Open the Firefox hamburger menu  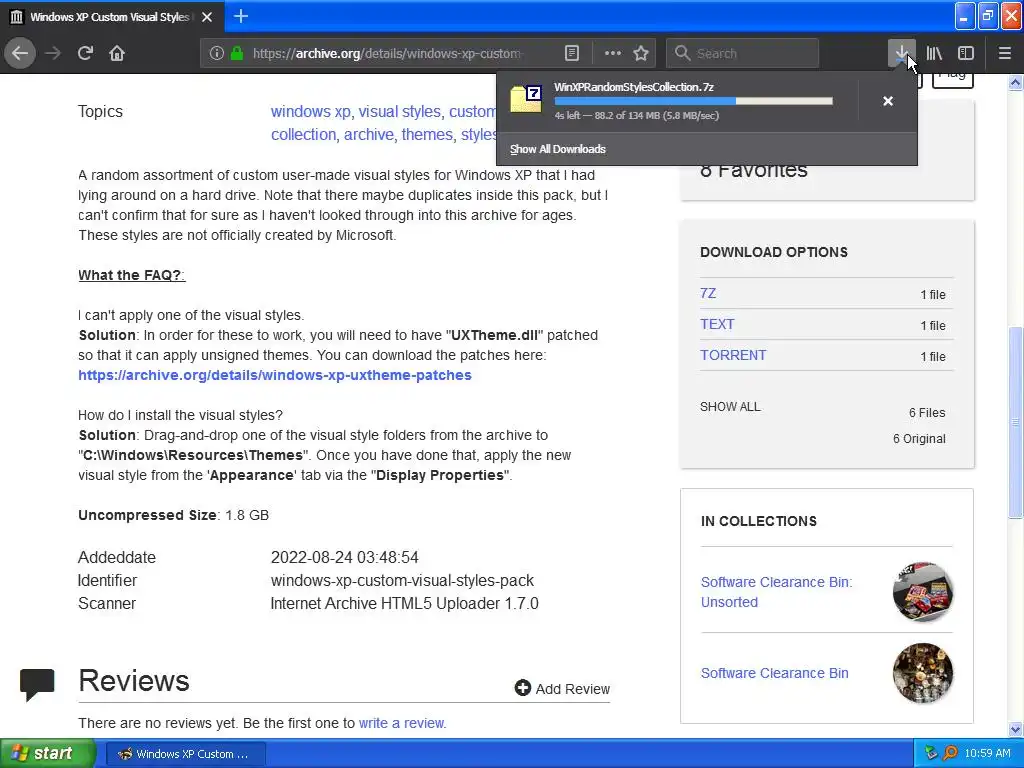point(1005,53)
